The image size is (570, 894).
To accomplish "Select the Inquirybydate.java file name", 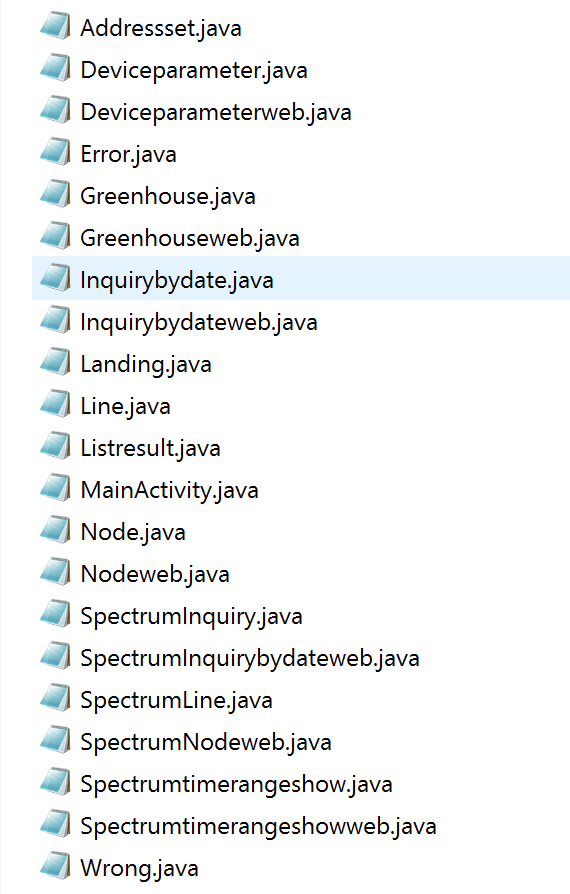I will pos(177,281).
